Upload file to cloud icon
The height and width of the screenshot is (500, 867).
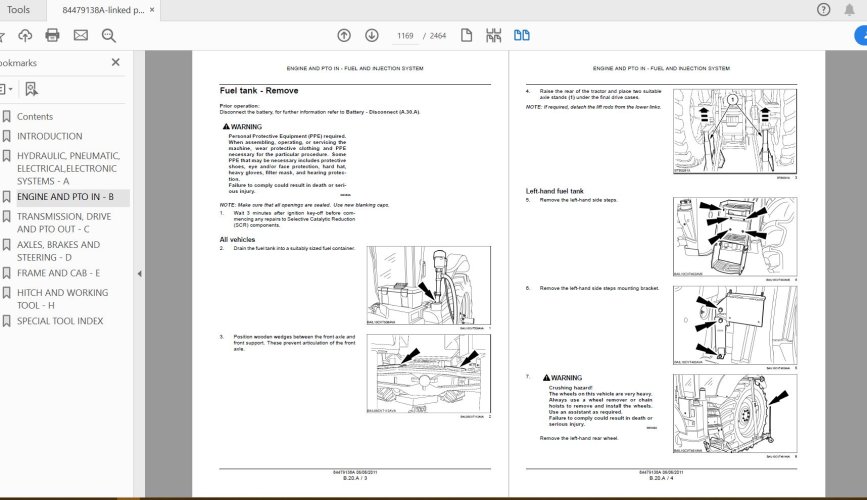(x=25, y=35)
